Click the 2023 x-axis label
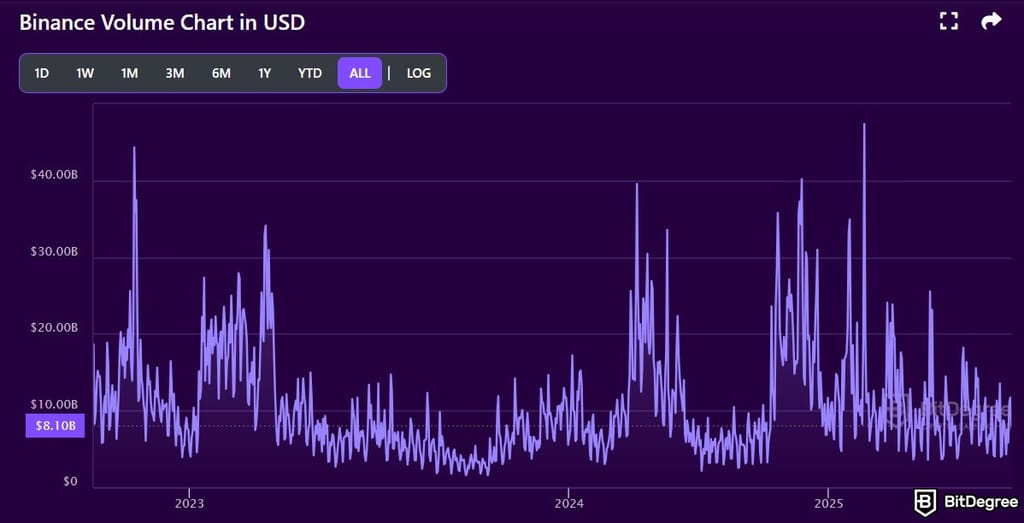 pyautogui.click(x=189, y=504)
